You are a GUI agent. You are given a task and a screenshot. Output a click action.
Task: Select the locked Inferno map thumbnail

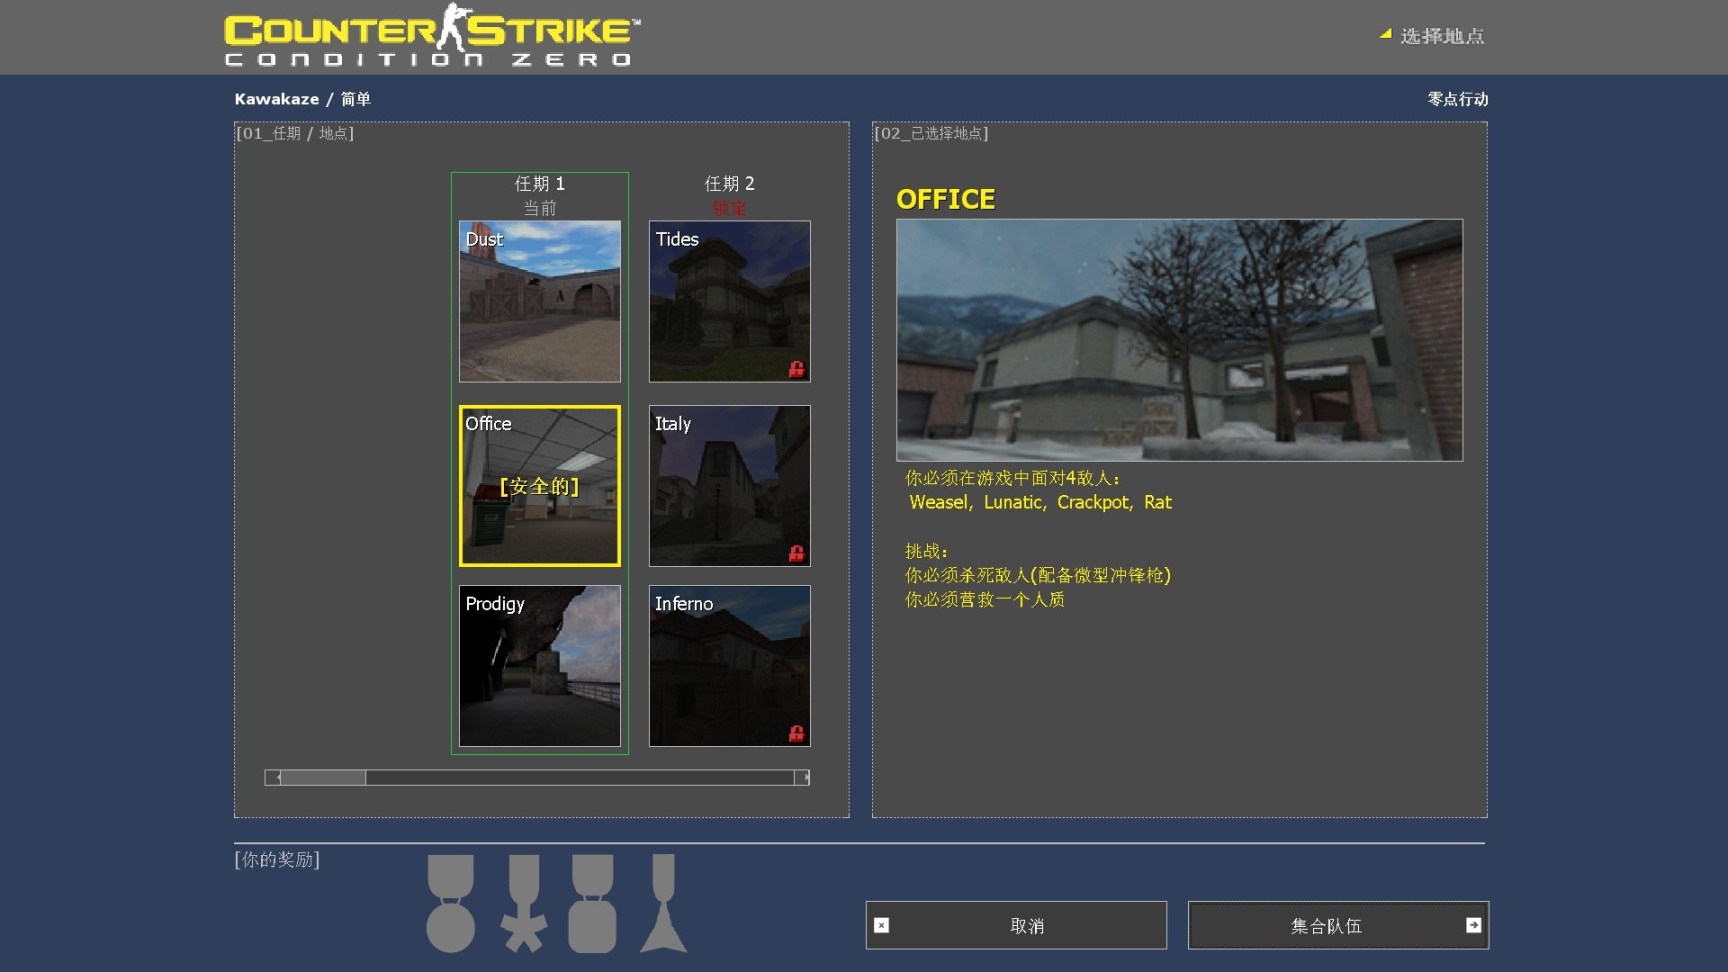tap(730, 666)
